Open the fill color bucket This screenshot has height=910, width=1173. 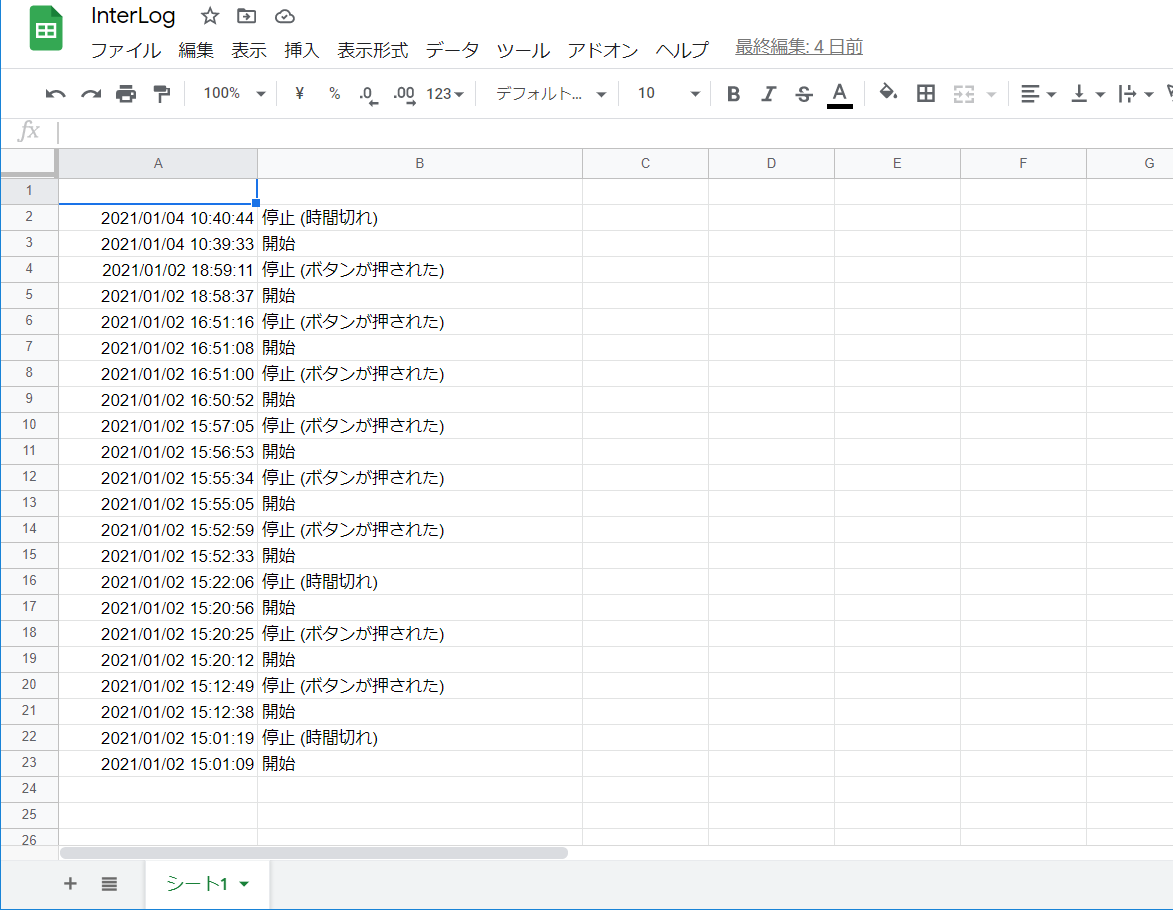[887, 93]
